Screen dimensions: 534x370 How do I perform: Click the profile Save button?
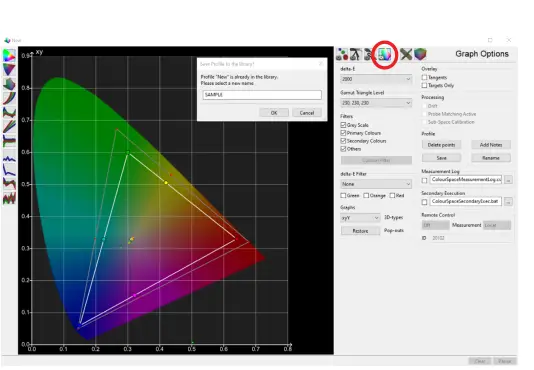click(441, 158)
